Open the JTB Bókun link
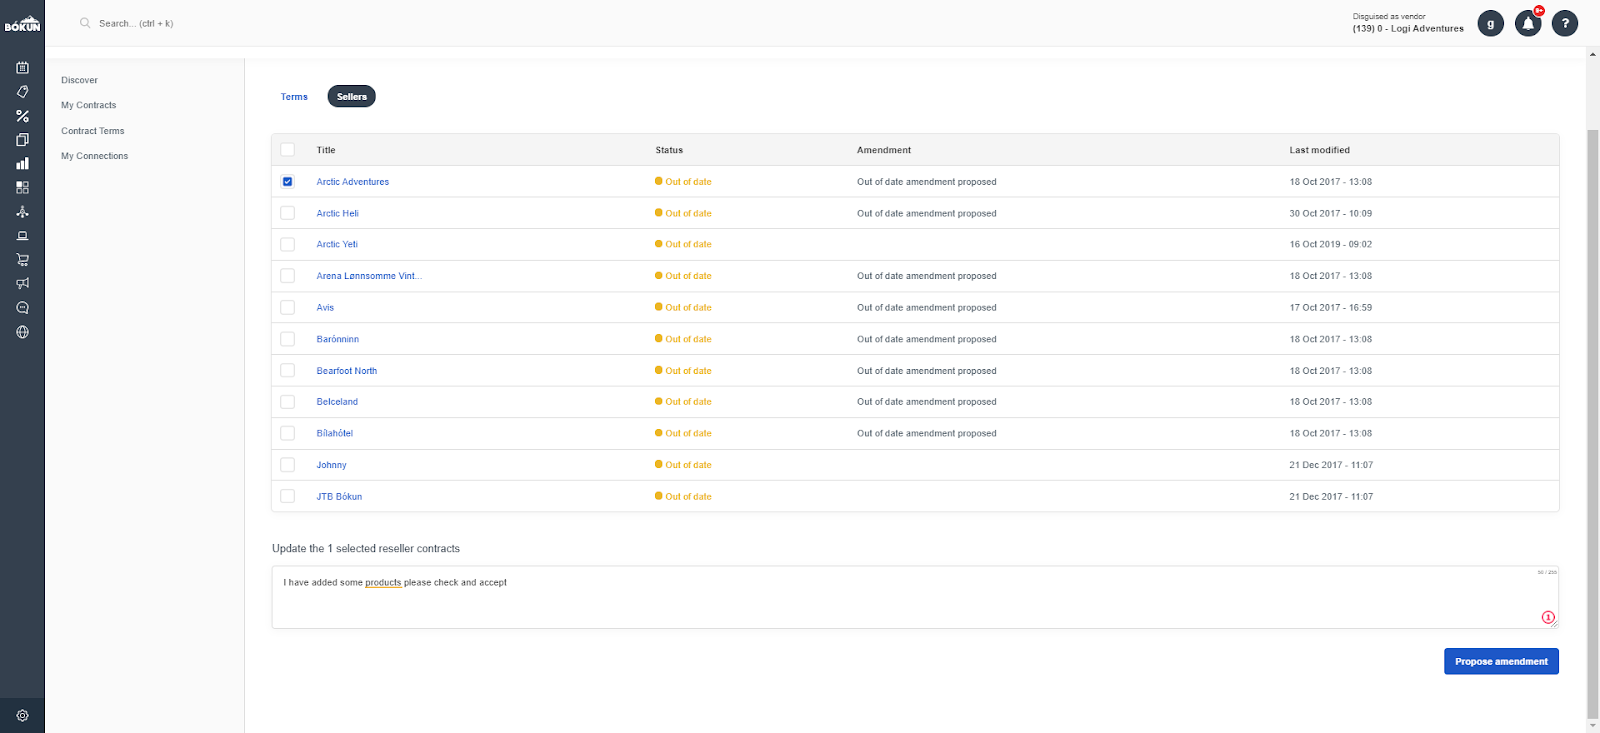This screenshot has width=1600, height=733. tap(339, 497)
